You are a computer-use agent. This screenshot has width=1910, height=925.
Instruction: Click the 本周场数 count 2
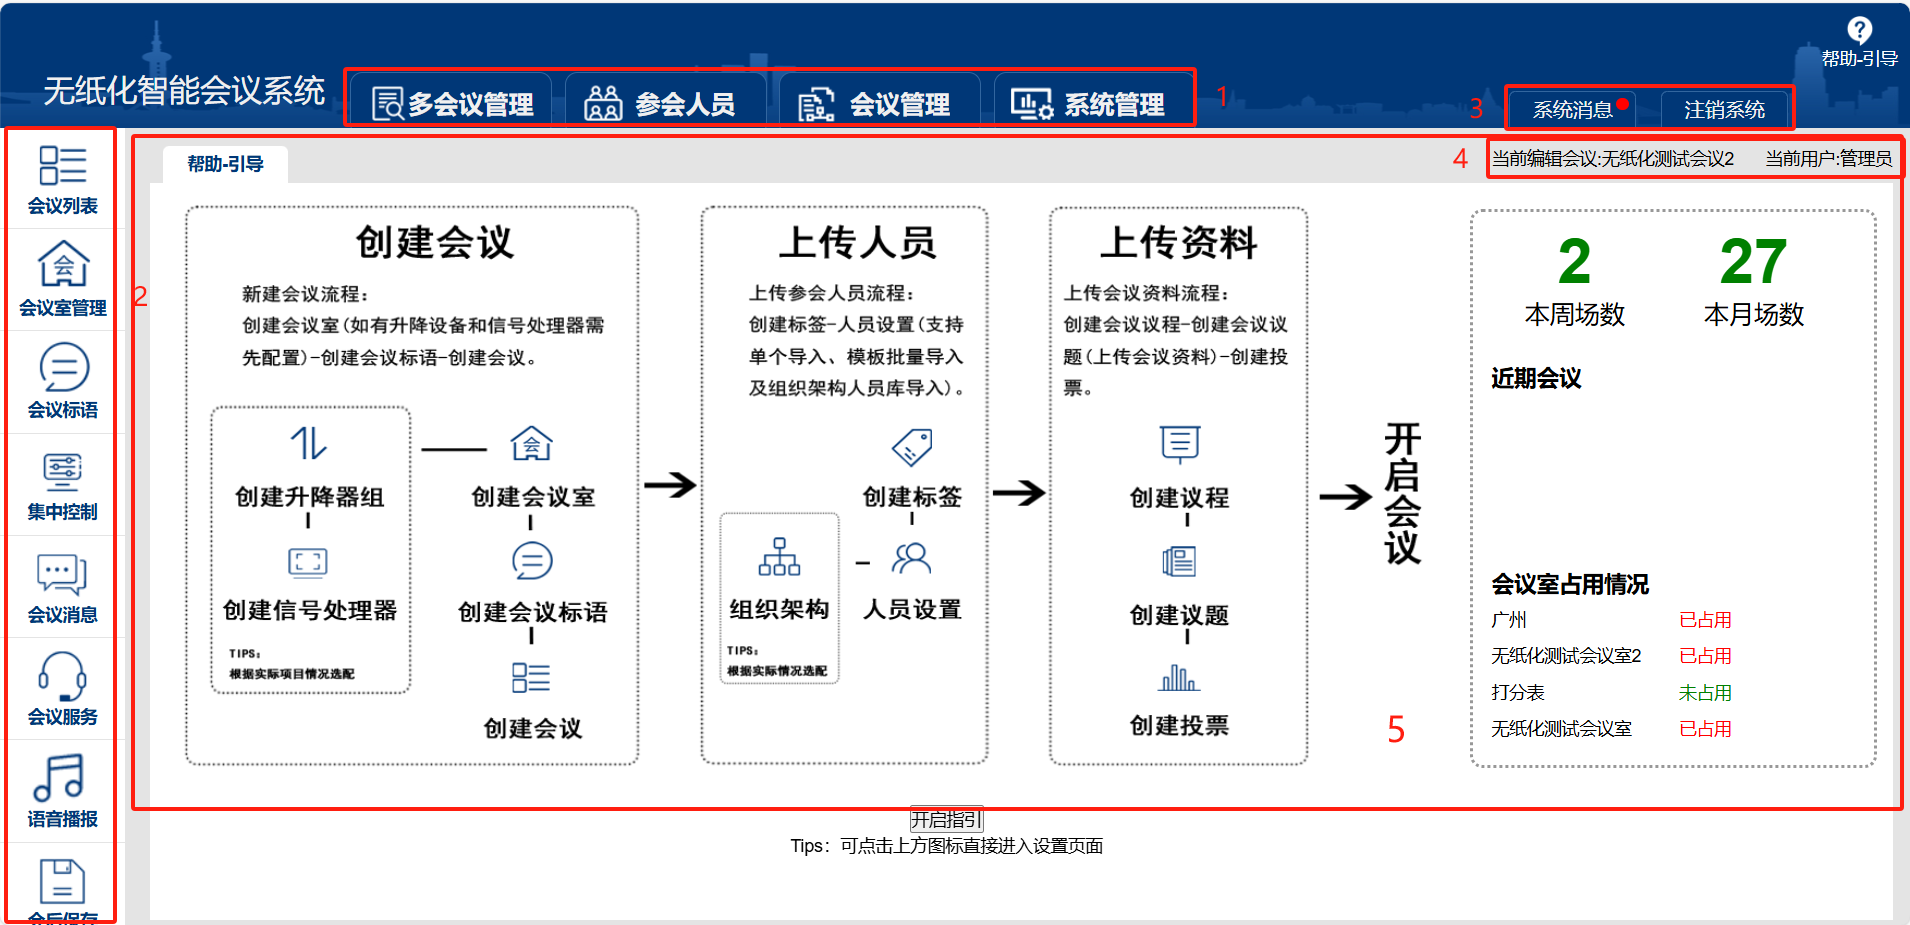1574,262
